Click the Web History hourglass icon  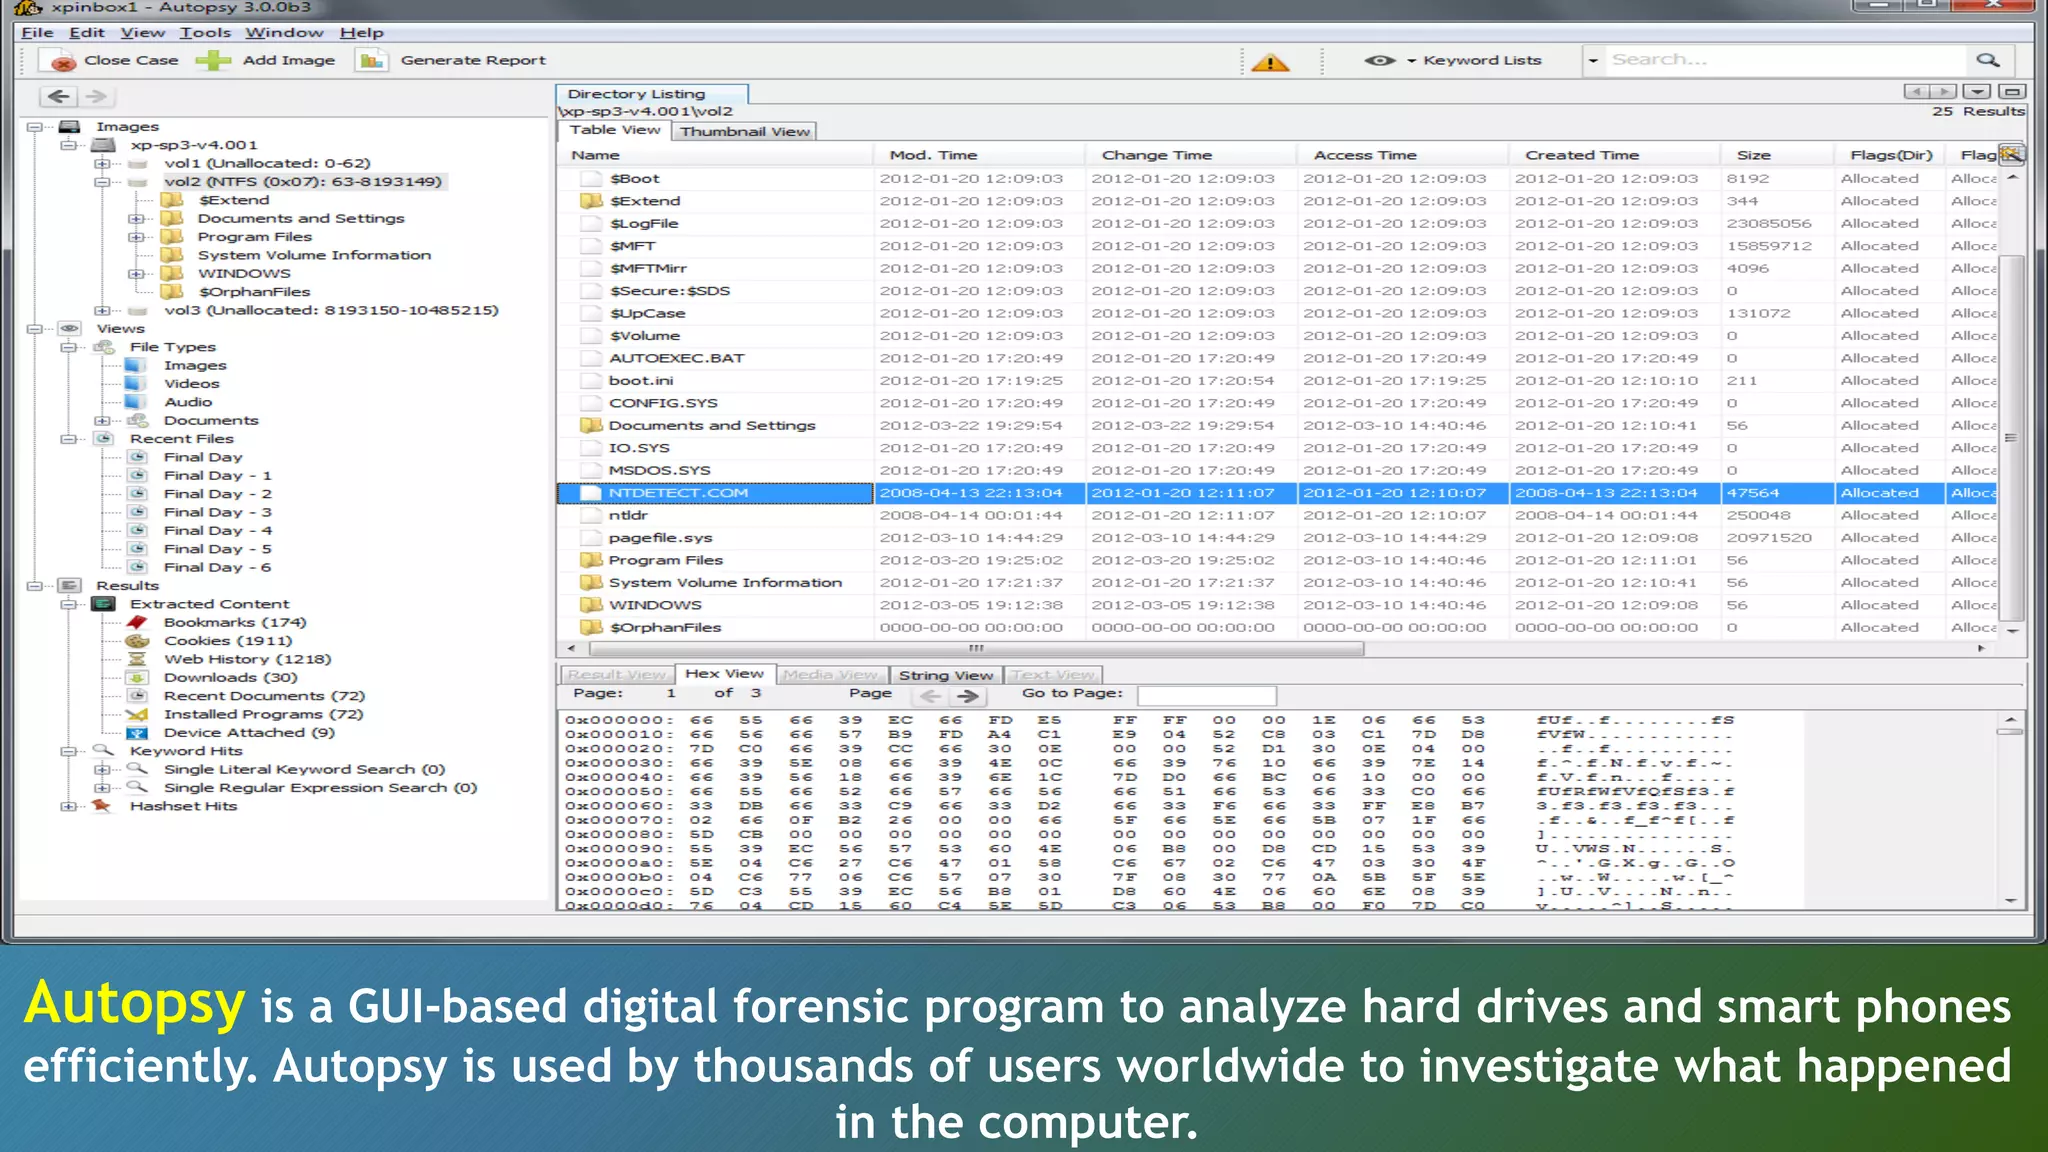tap(137, 659)
